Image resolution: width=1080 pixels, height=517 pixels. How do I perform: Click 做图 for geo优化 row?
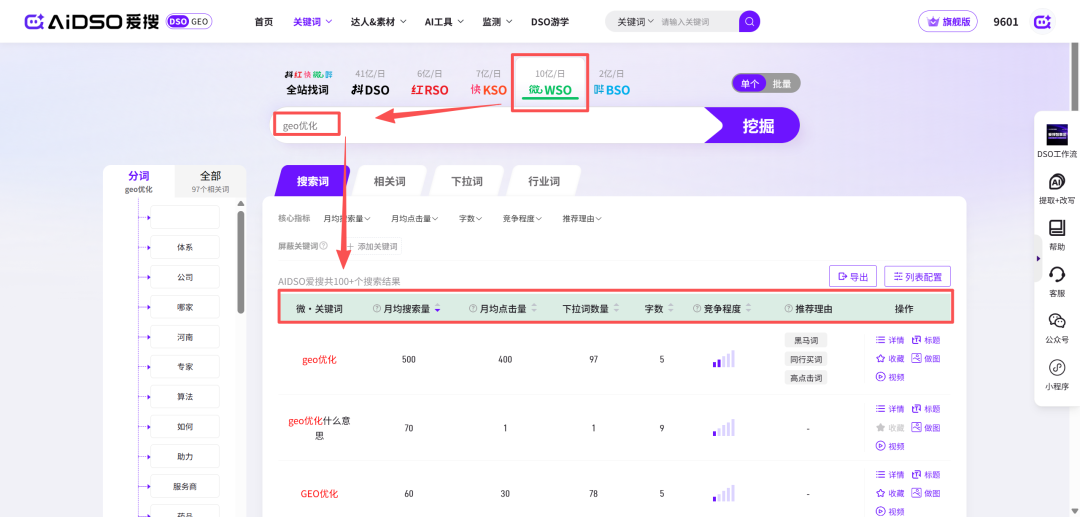click(926, 358)
